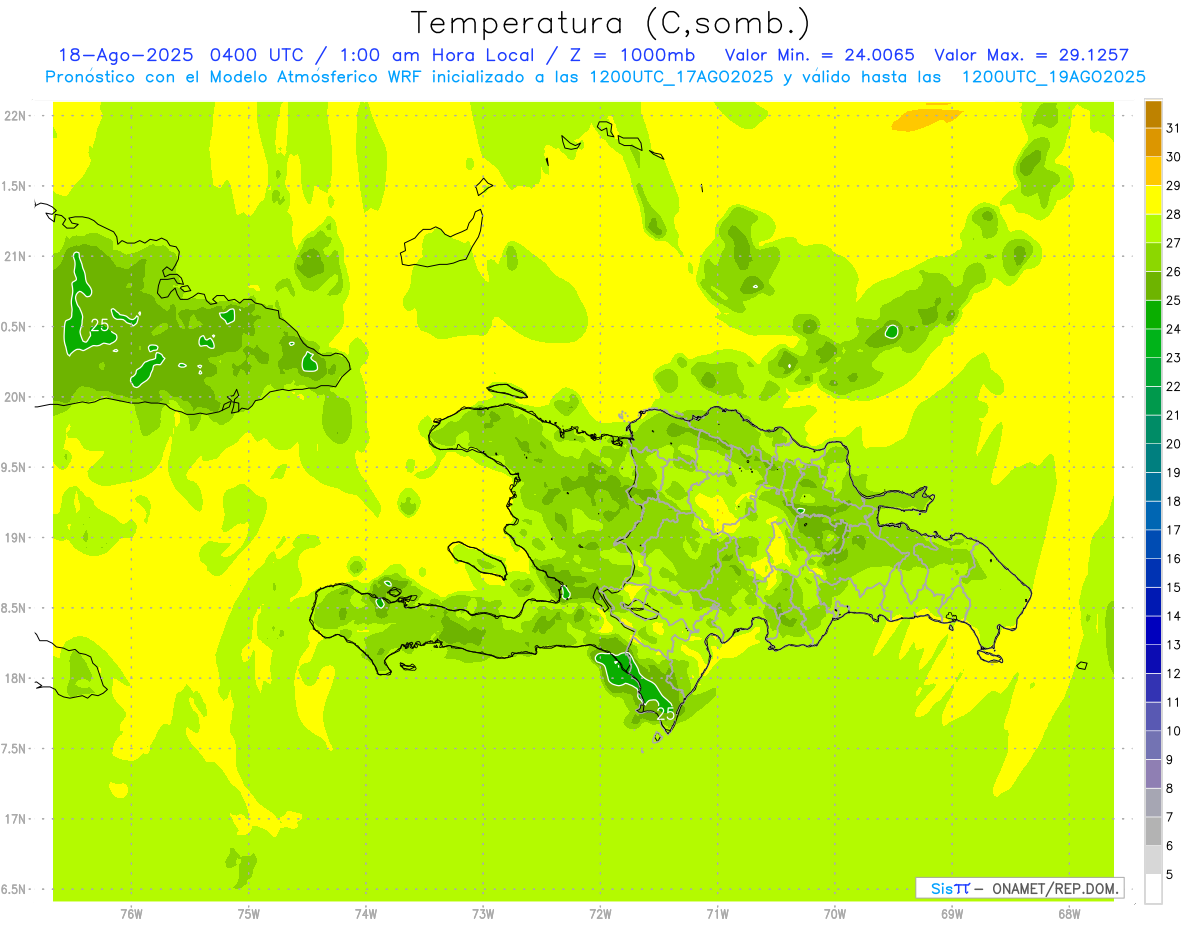This screenshot has height=927, width=1200.
Task: Click the 'Valor Min. = 24.0065' text
Action: pyautogui.click(x=819, y=55)
